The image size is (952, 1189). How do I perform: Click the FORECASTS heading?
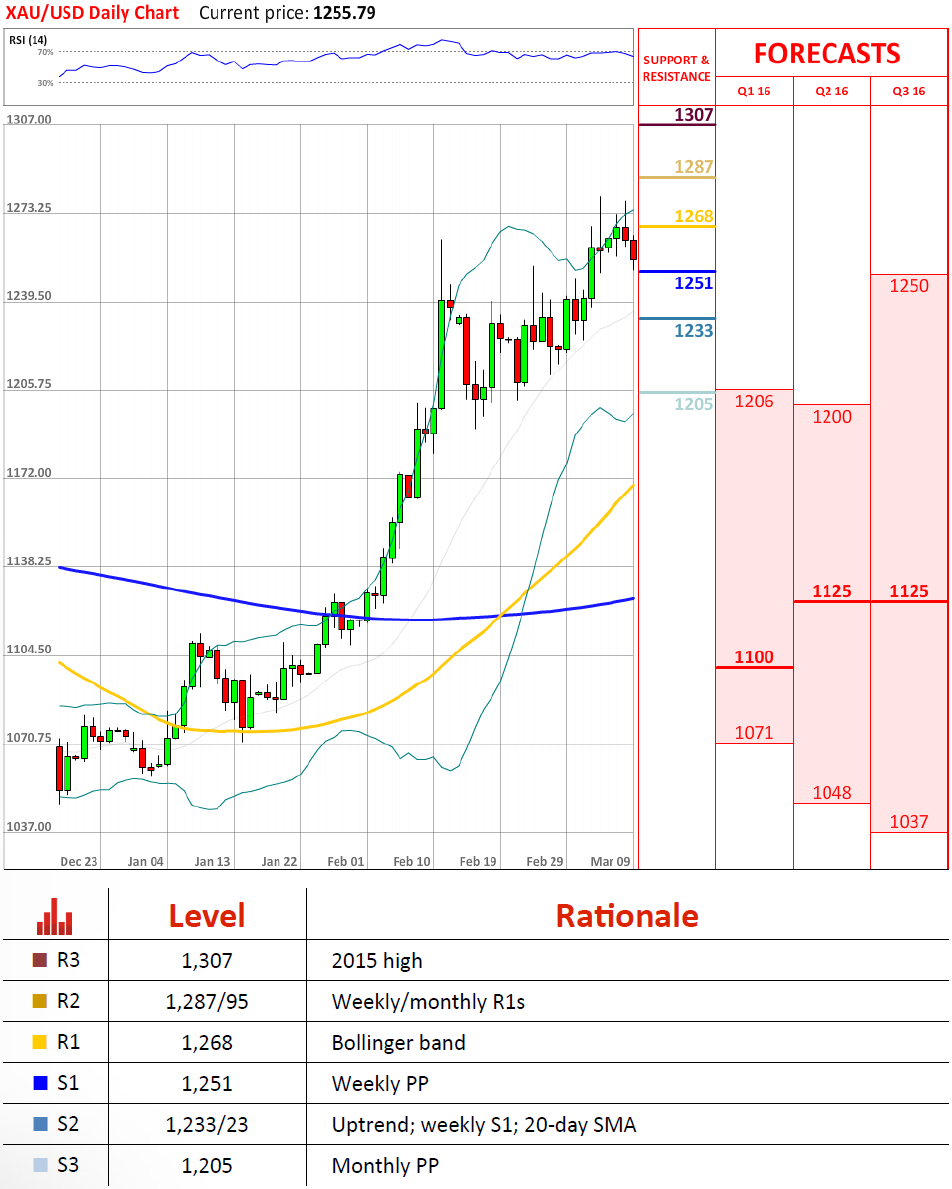827,53
